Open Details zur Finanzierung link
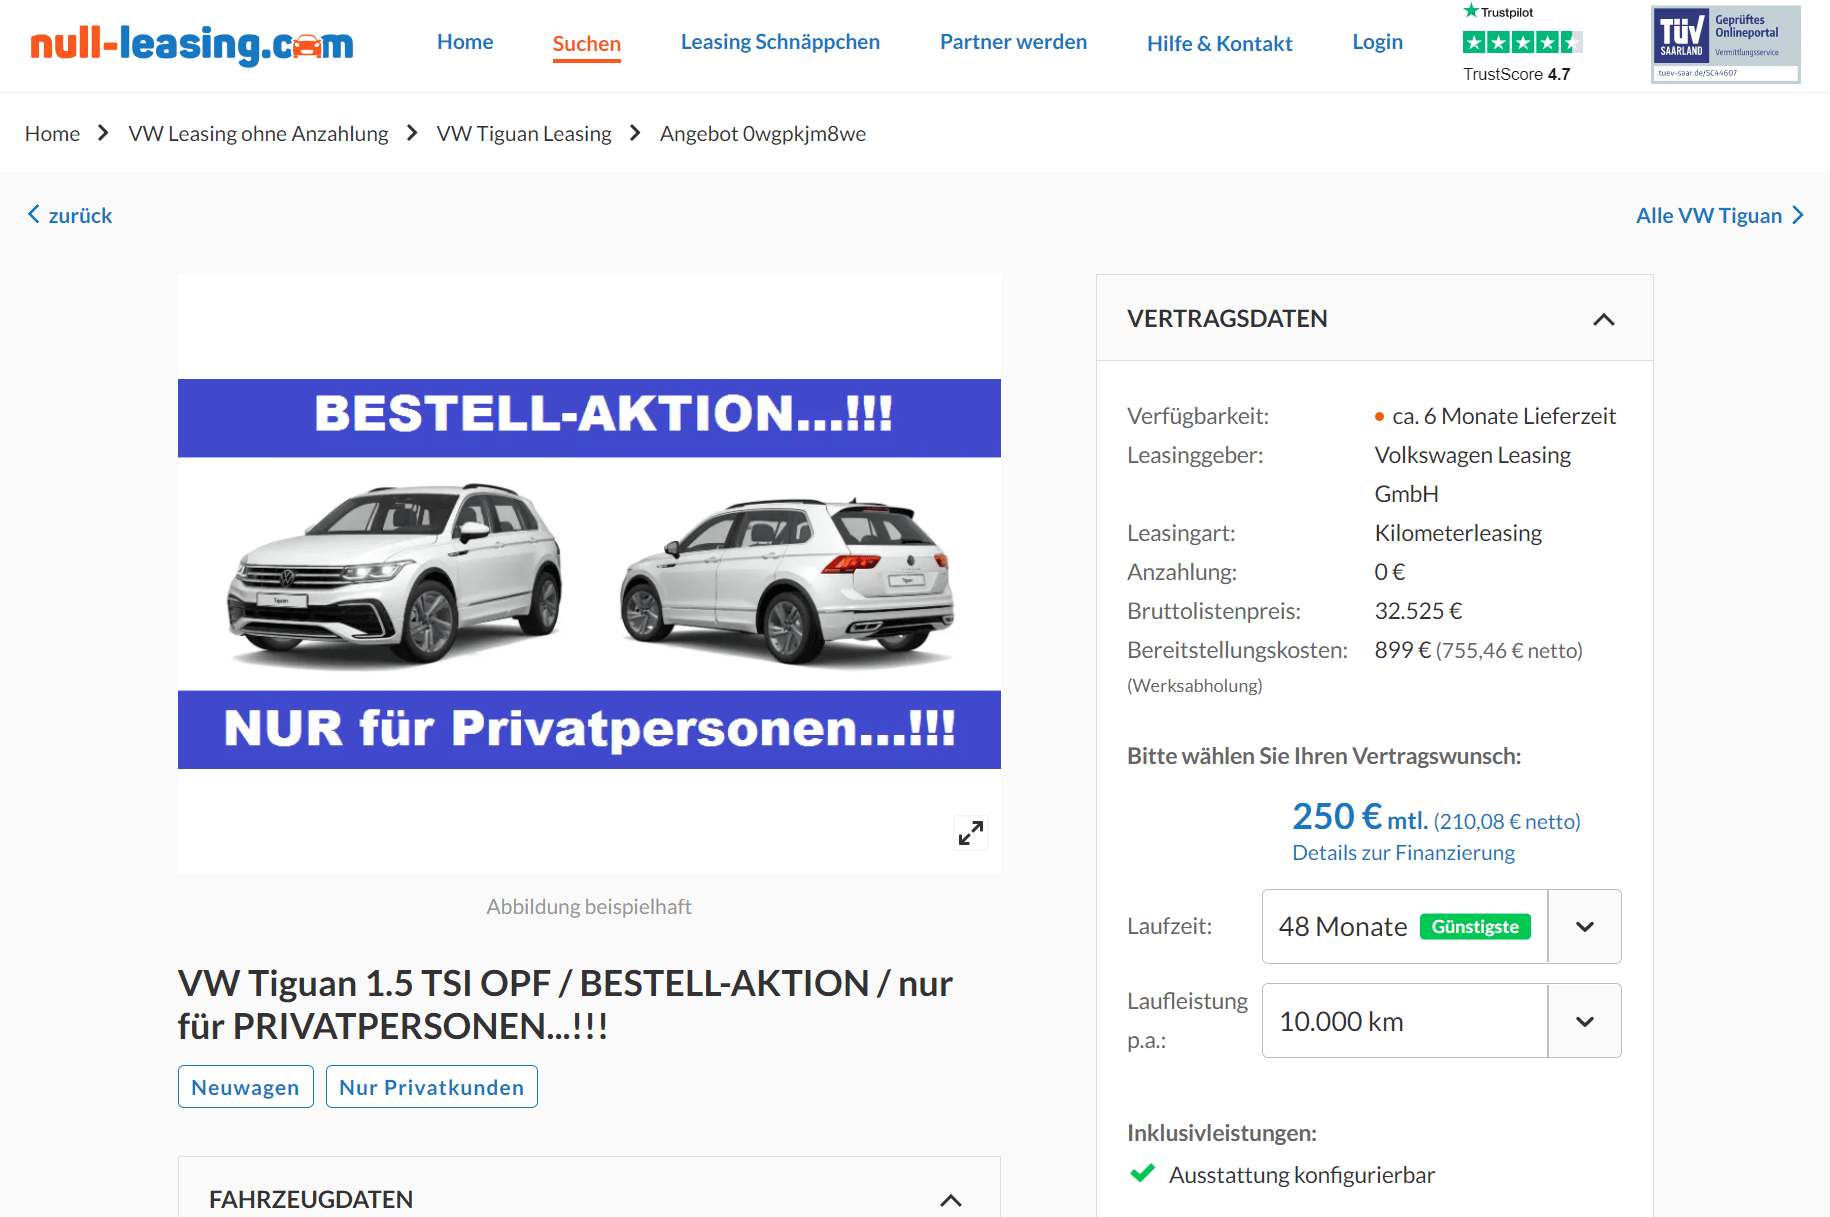 [1403, 853]
